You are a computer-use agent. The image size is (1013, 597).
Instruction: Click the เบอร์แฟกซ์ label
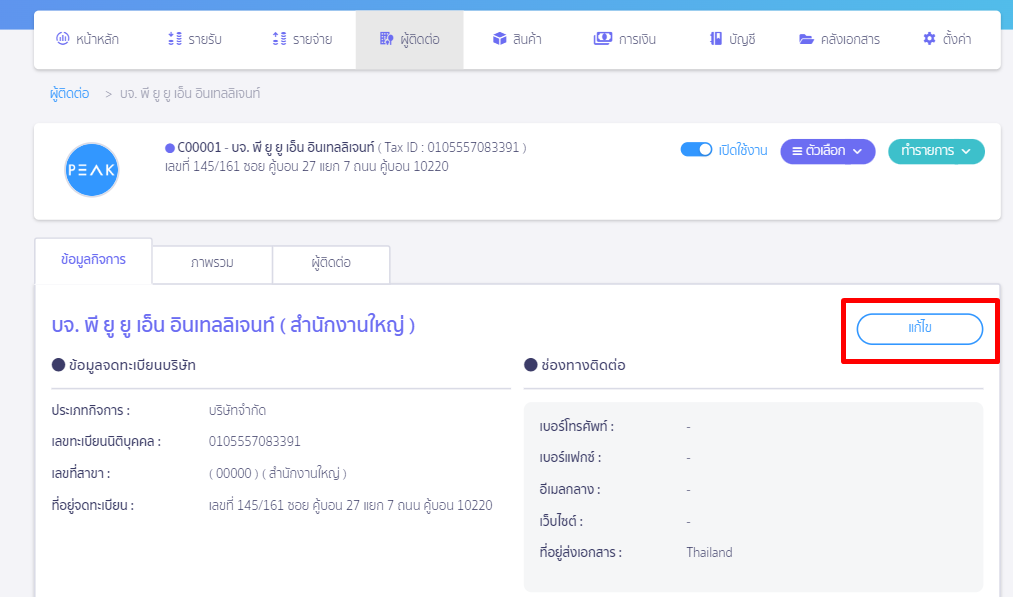[570, 457]
